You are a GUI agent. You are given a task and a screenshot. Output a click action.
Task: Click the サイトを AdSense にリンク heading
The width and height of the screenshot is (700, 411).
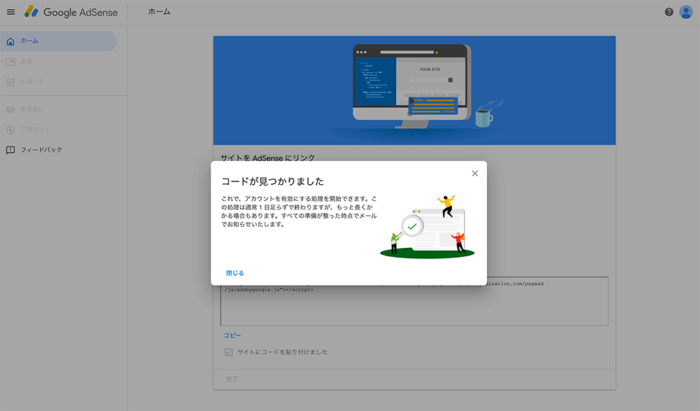(x=268, y=158)
